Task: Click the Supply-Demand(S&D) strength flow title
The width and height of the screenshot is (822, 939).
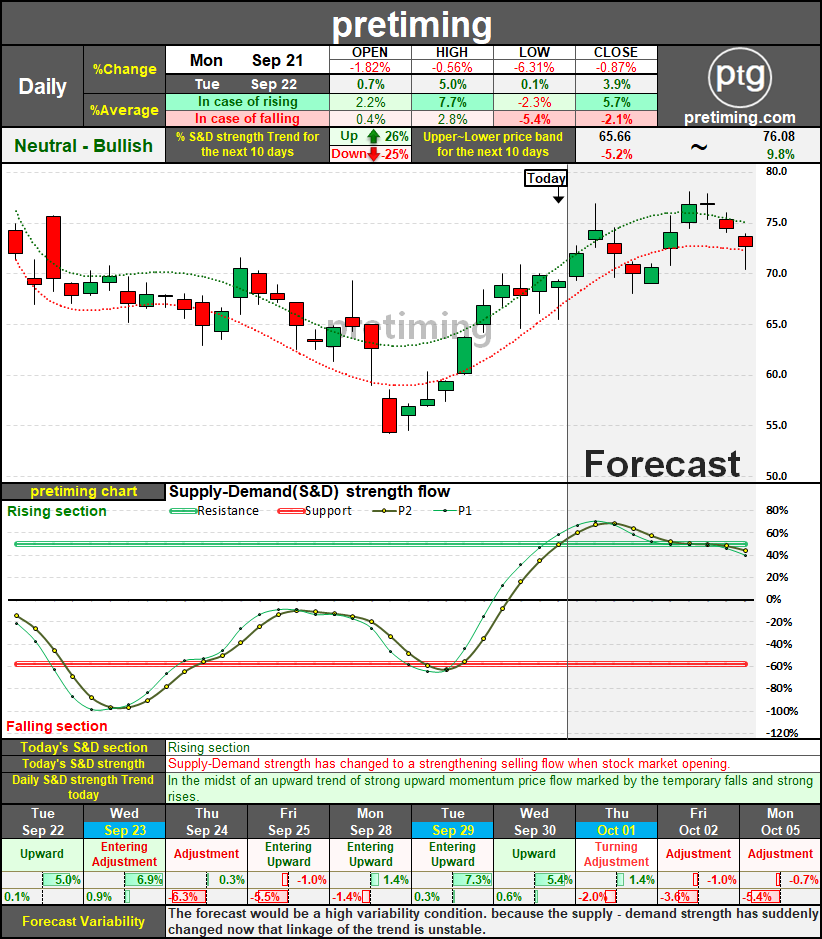Action: pos(309,492)
